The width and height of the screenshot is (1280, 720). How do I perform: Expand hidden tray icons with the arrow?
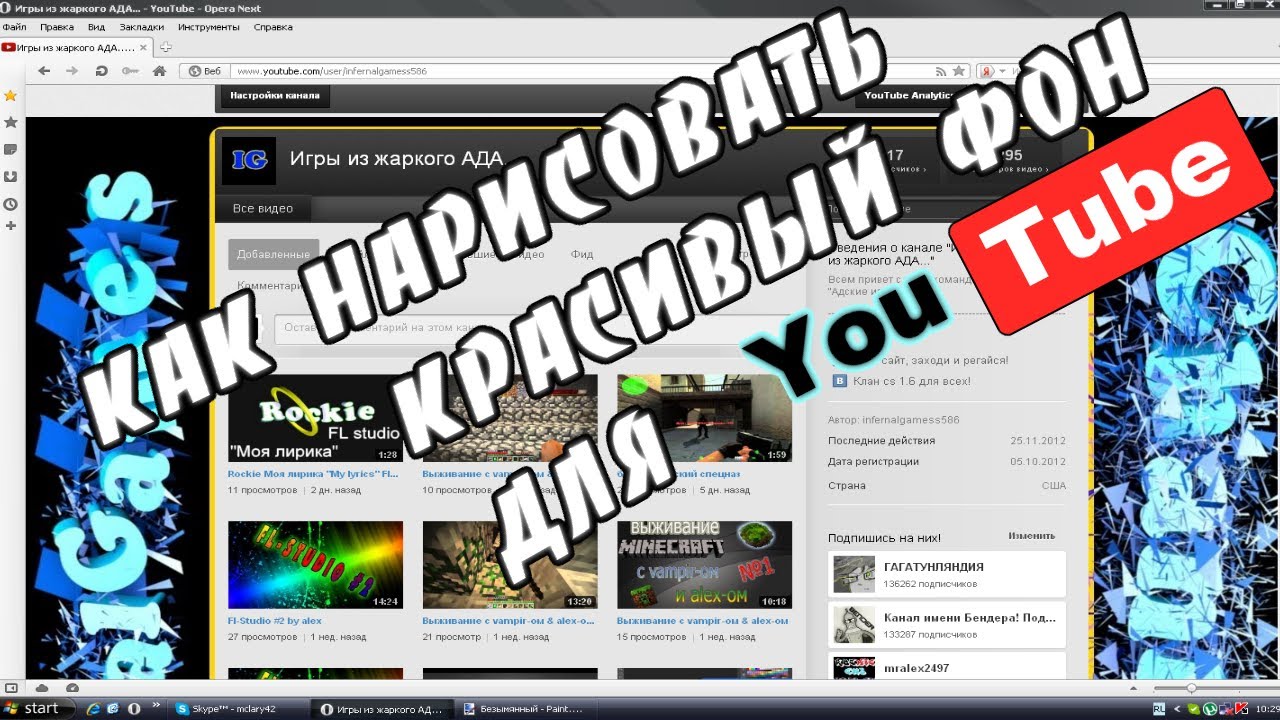point(1176,708)
